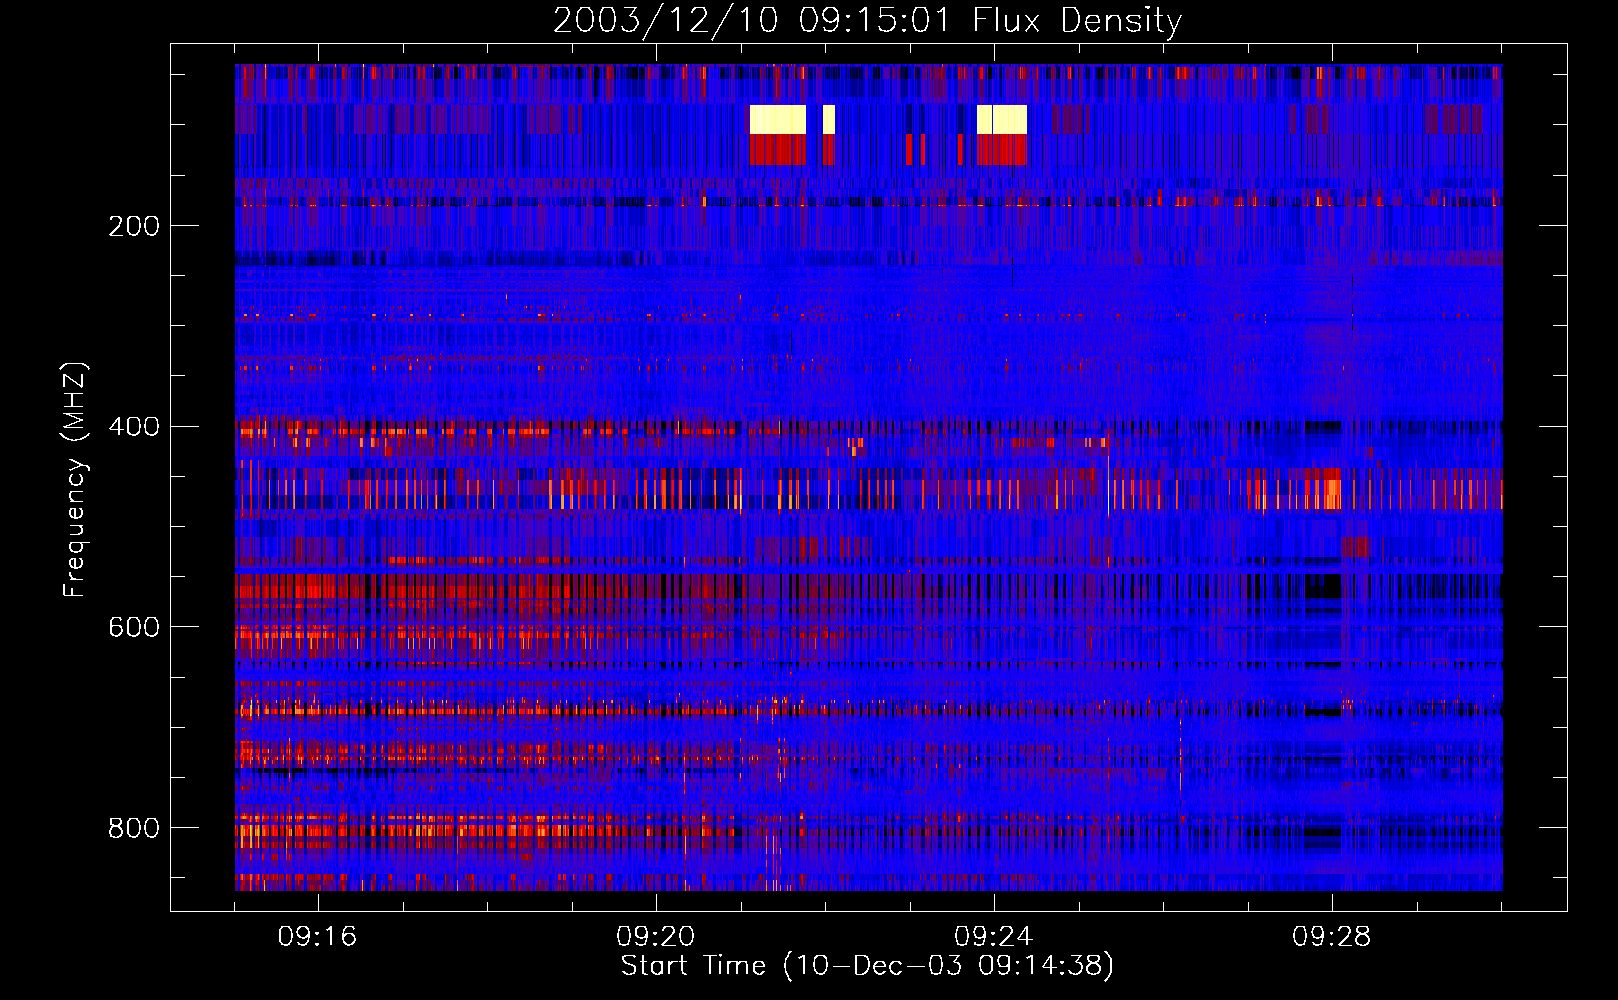Click the wide pale-yellow saturated burst near 09:21
1618x1000 pixels.
[778, 119]
